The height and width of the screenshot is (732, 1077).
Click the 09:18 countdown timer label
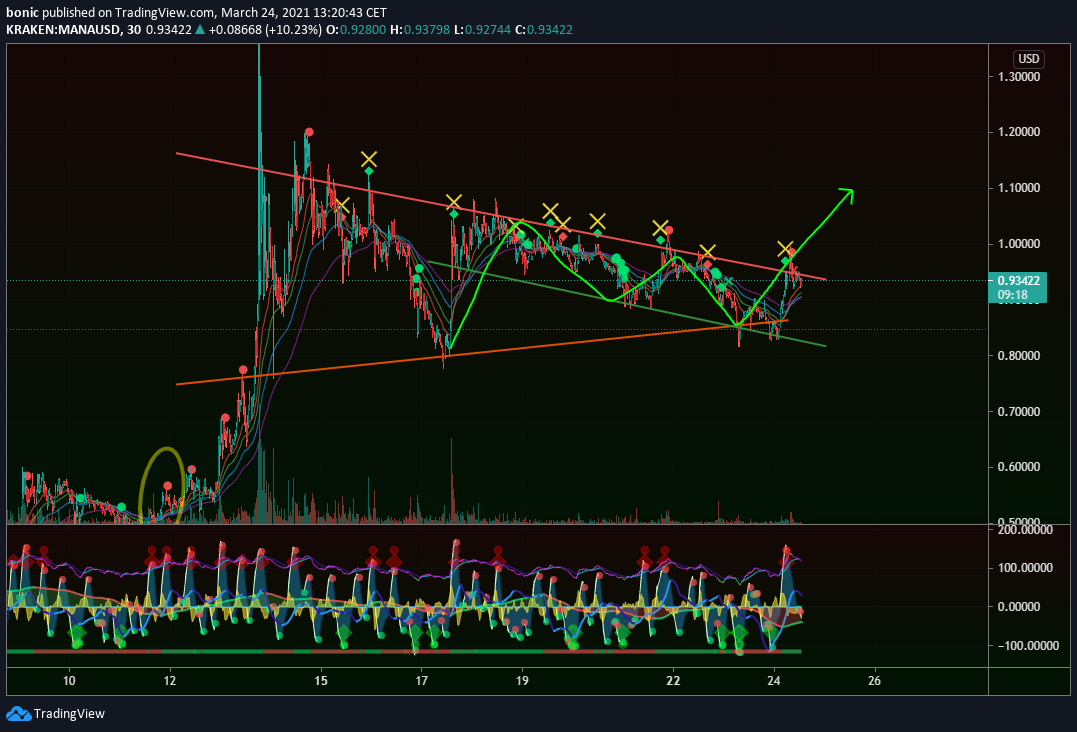pyautogui.click(x=1012, y=295)
